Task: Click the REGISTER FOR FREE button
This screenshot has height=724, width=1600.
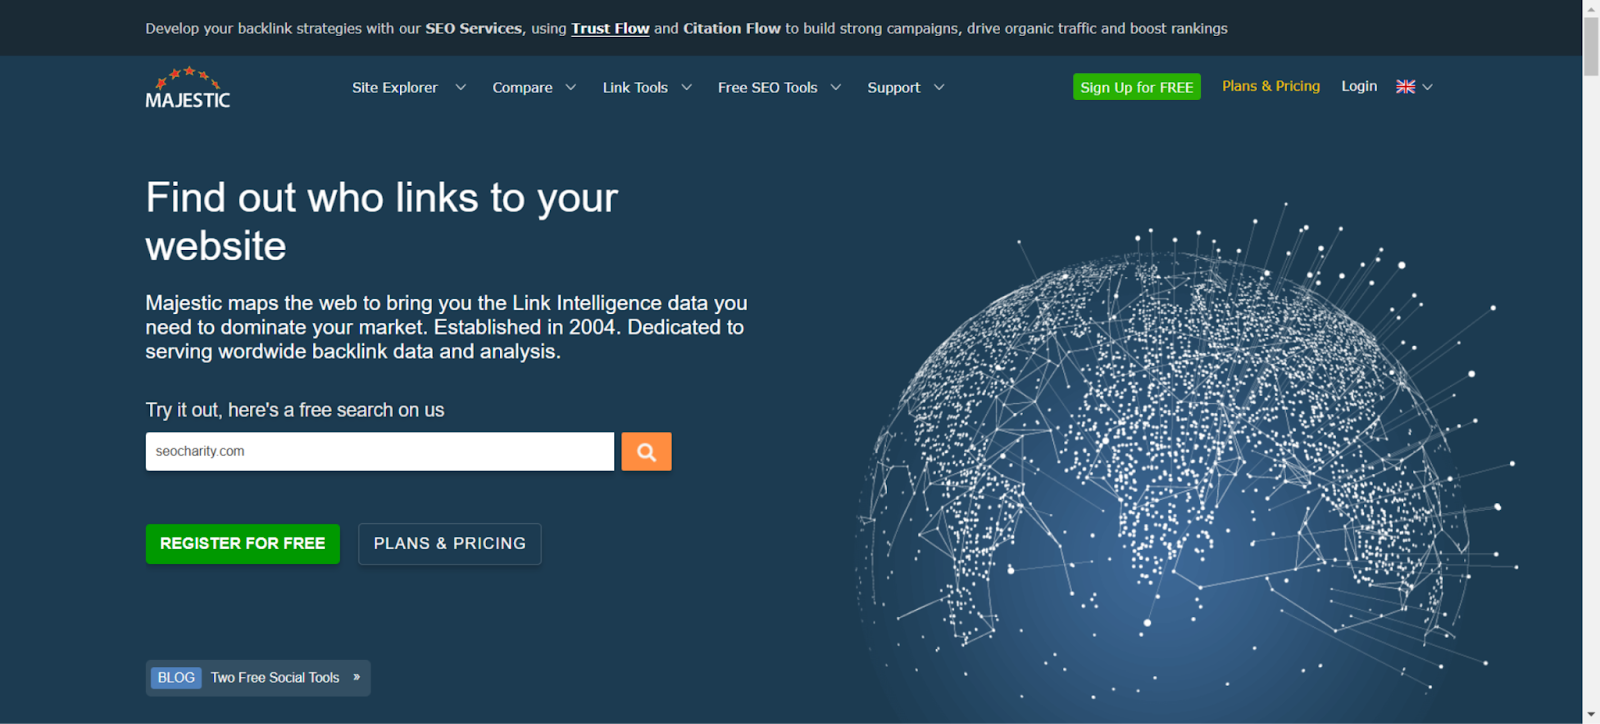Action: (243, 544)
